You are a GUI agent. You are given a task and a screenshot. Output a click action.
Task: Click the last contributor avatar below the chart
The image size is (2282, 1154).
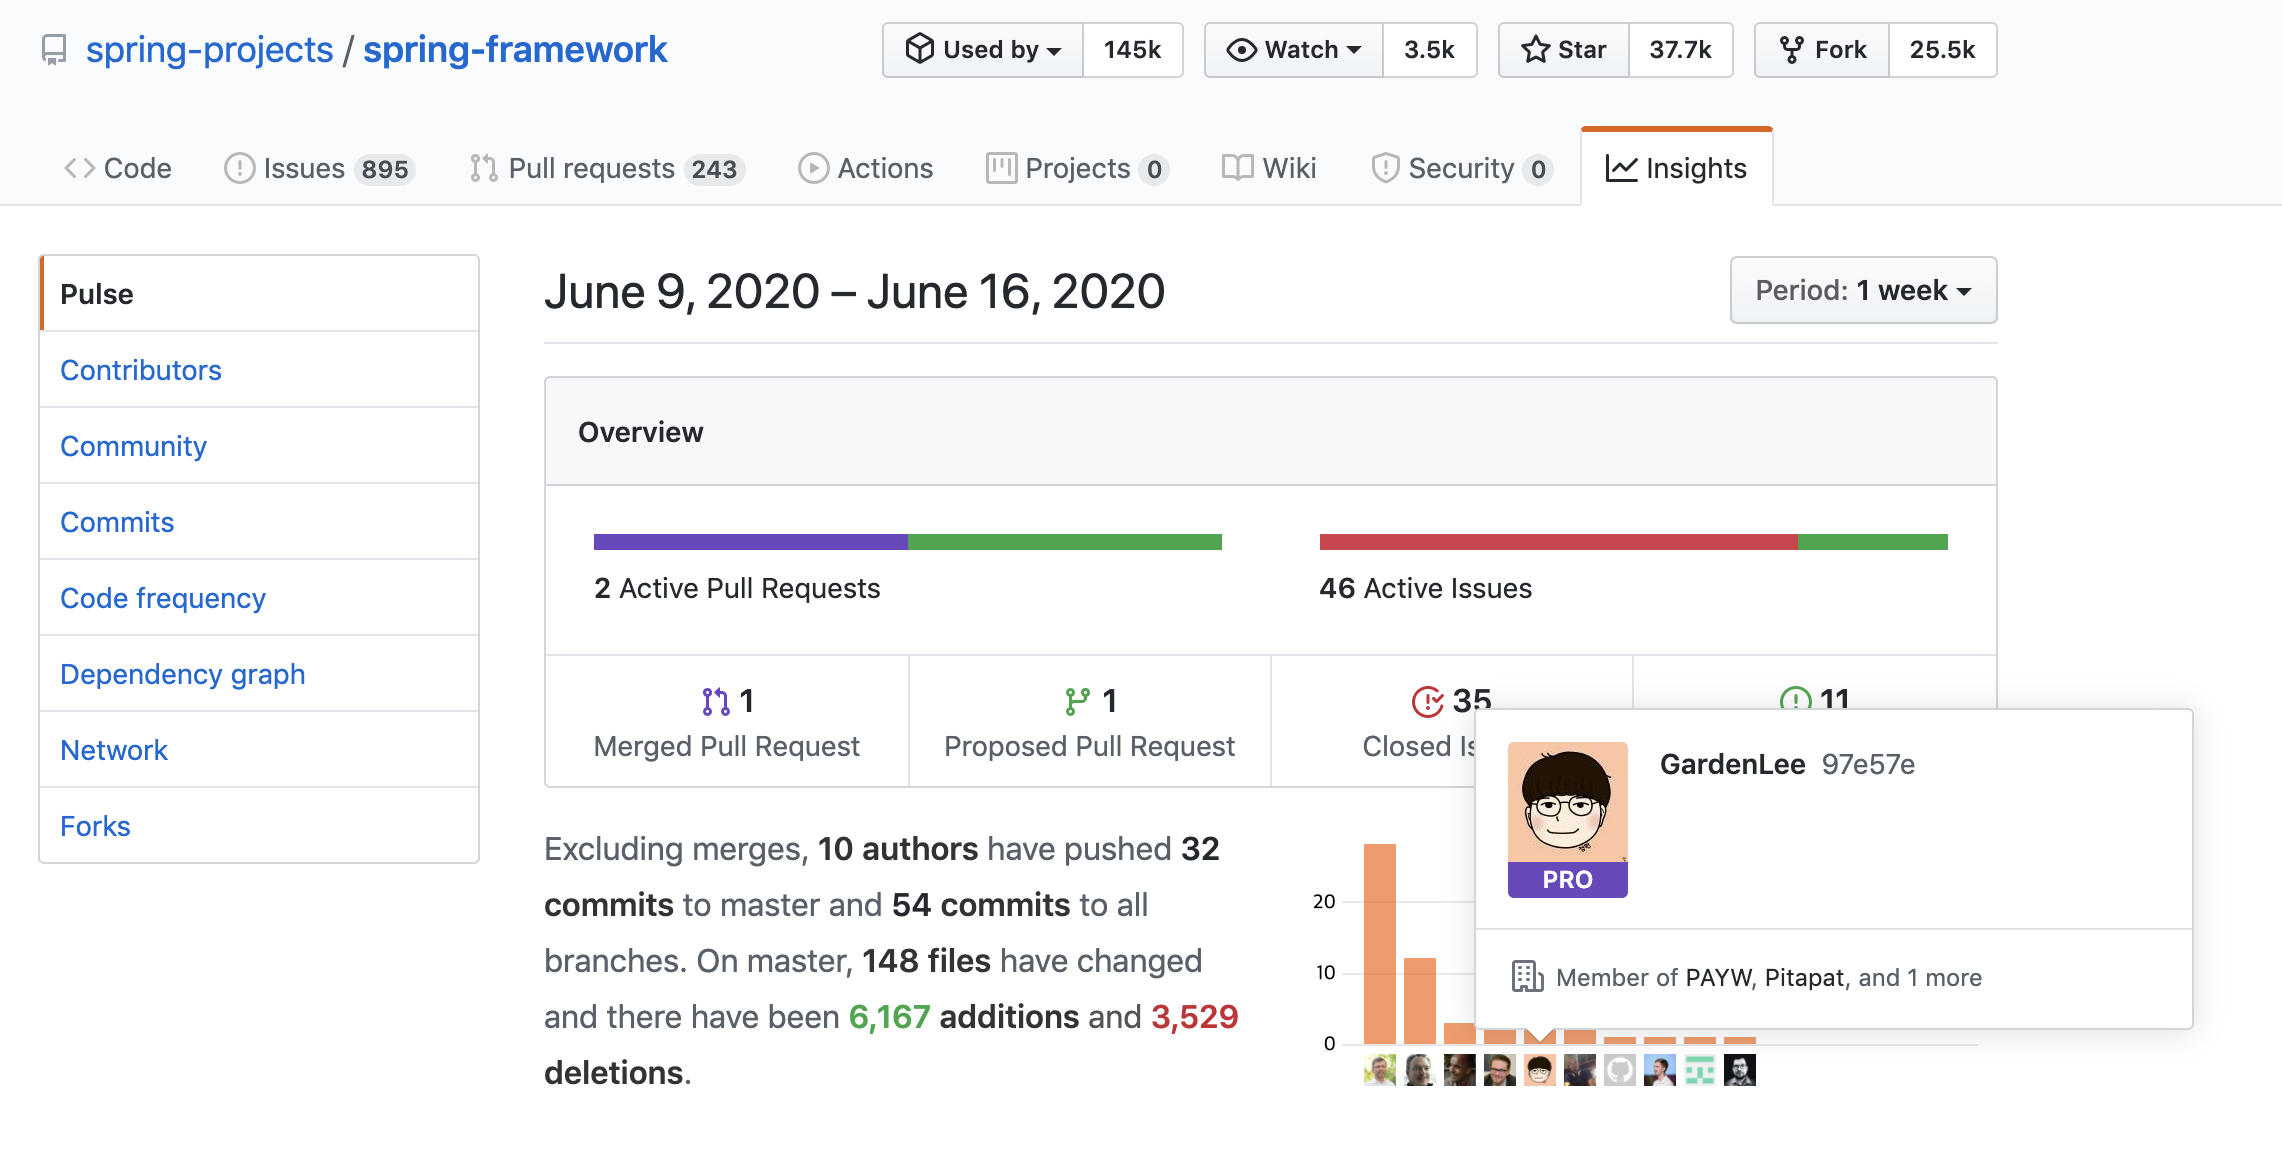click(x=1739, y=1071)
